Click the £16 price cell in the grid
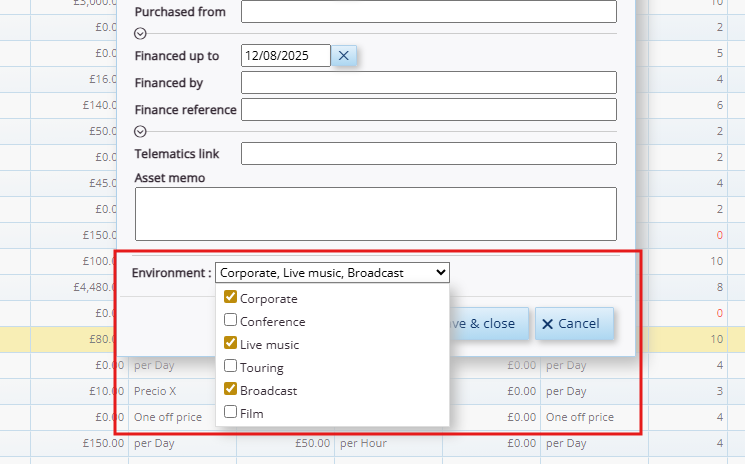The height and width of the screenshot is (464, 745). pyautogui.click(x=74, y=79)
